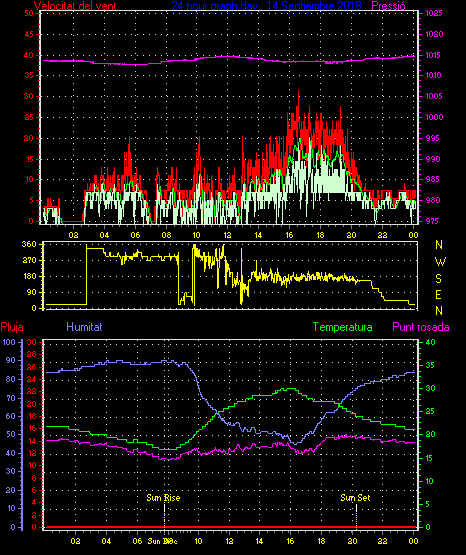Click the yellow 'E' compass letter

(438, 295)
